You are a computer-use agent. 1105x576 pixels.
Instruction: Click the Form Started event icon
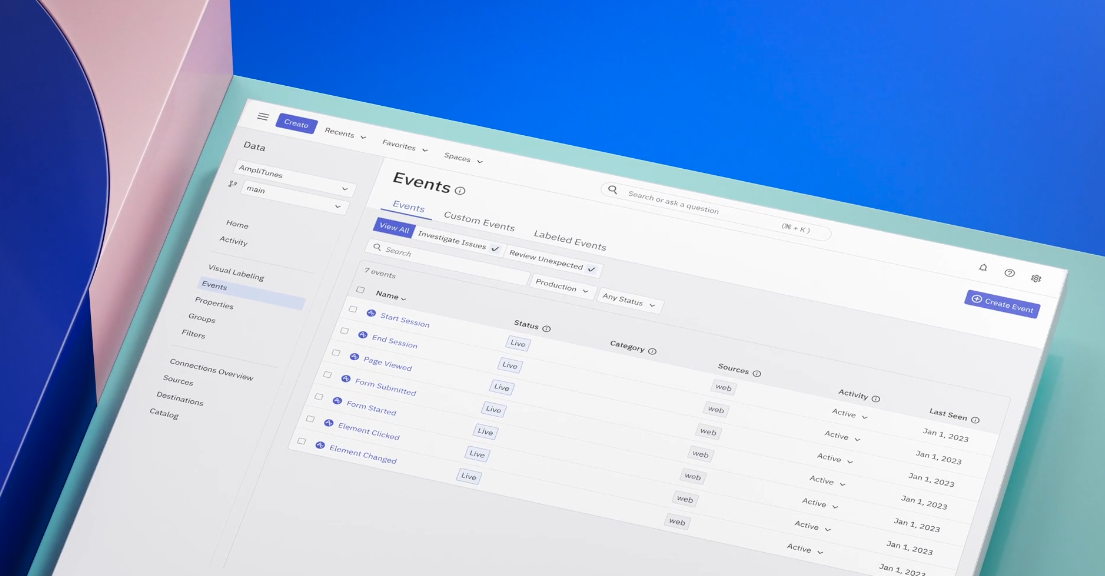tap(337, 400)
